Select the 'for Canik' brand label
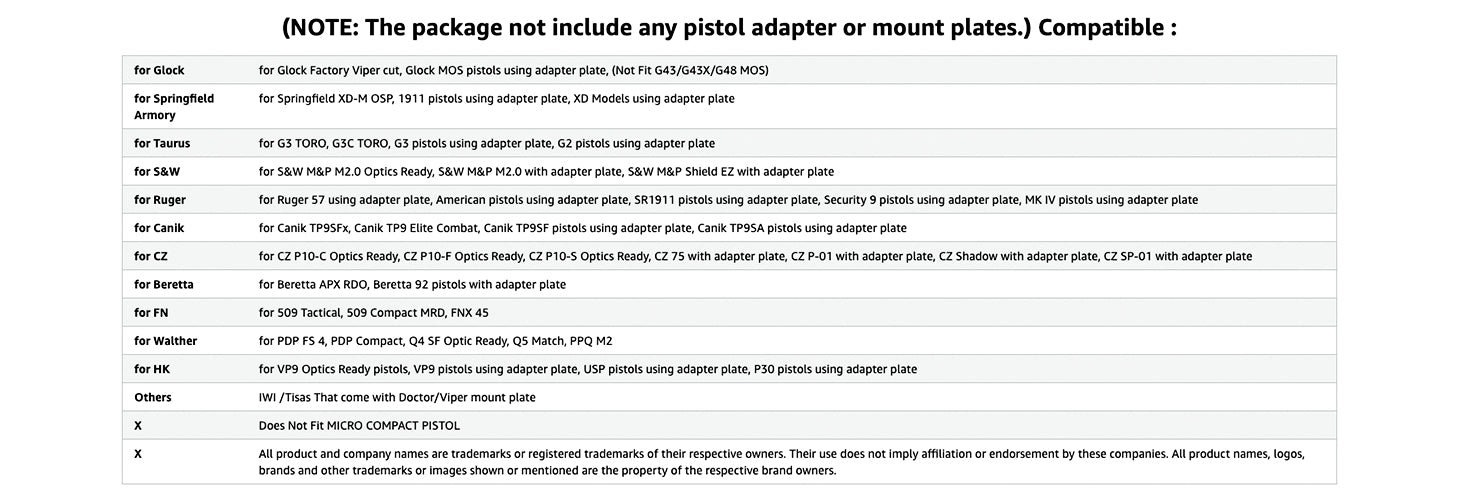This screenshot has height=495, width=1464. pos(159,228)
